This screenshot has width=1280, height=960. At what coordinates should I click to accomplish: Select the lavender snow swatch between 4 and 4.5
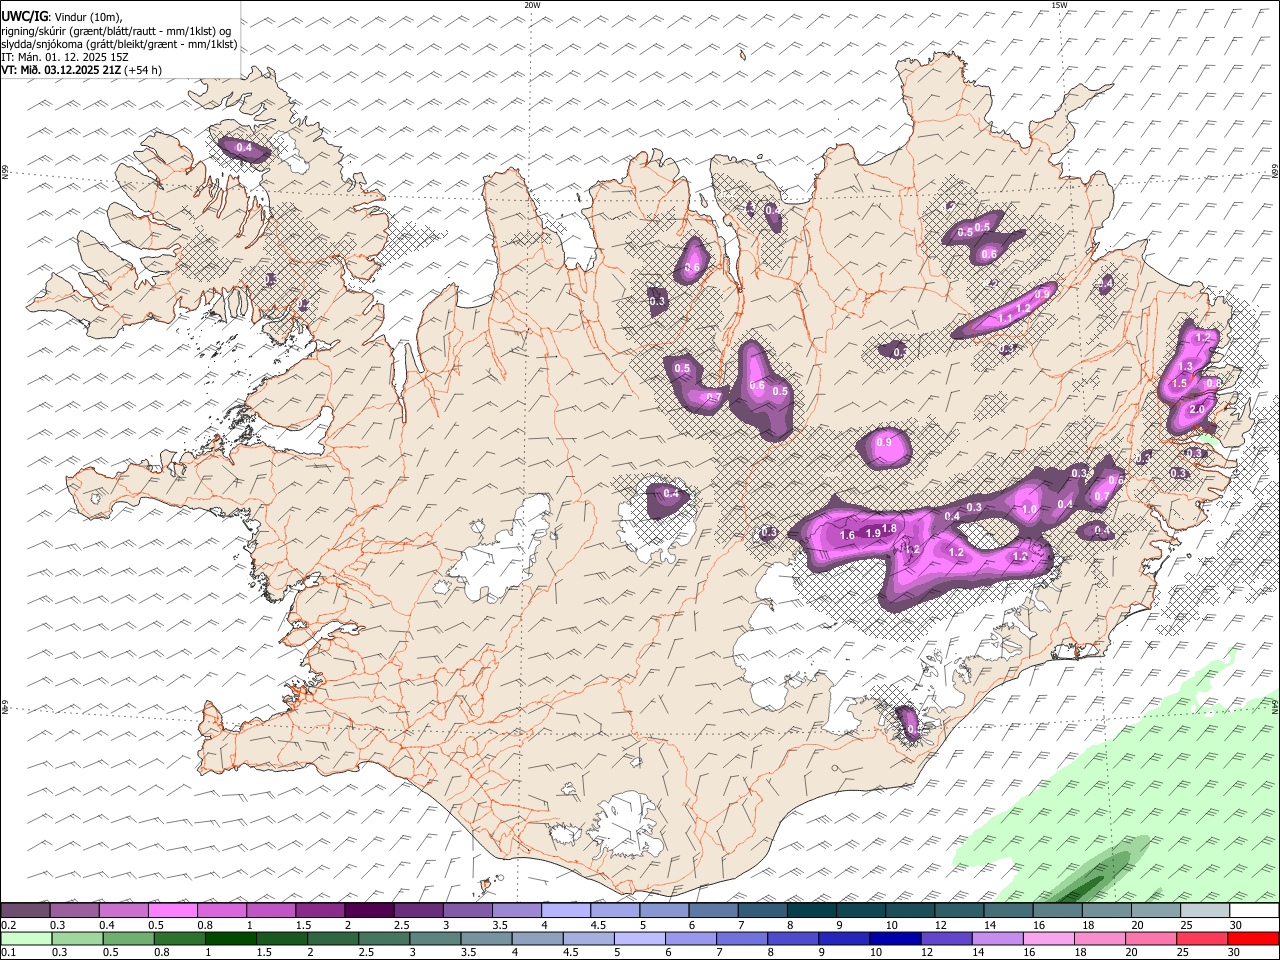coord(565,911)
